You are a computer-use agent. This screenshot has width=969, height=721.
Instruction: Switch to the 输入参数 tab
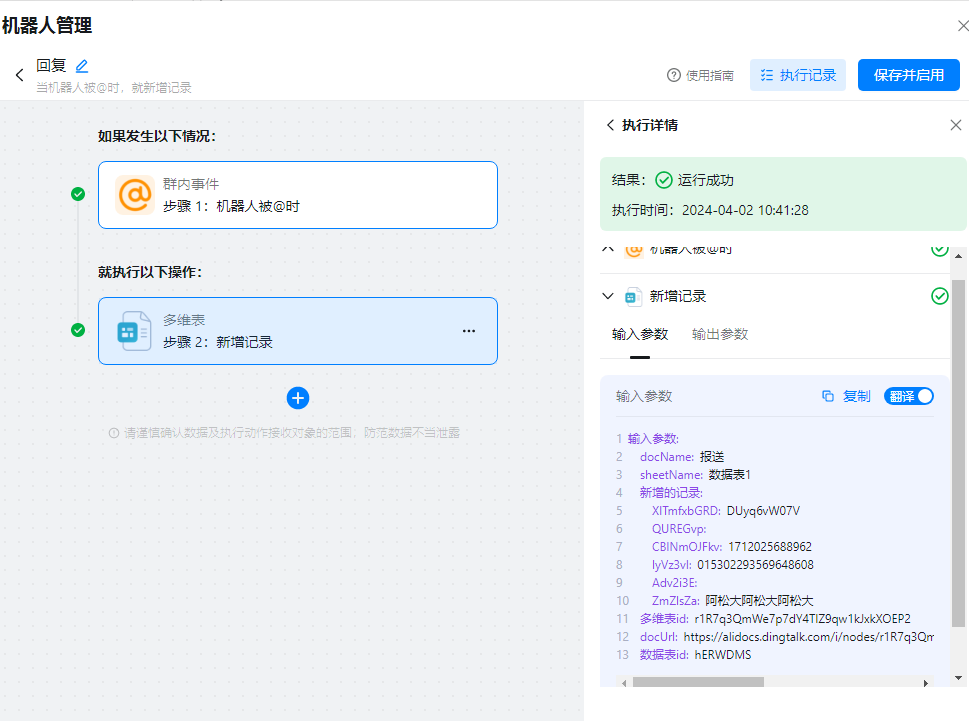pyautogui.click(x=640, y=334)
